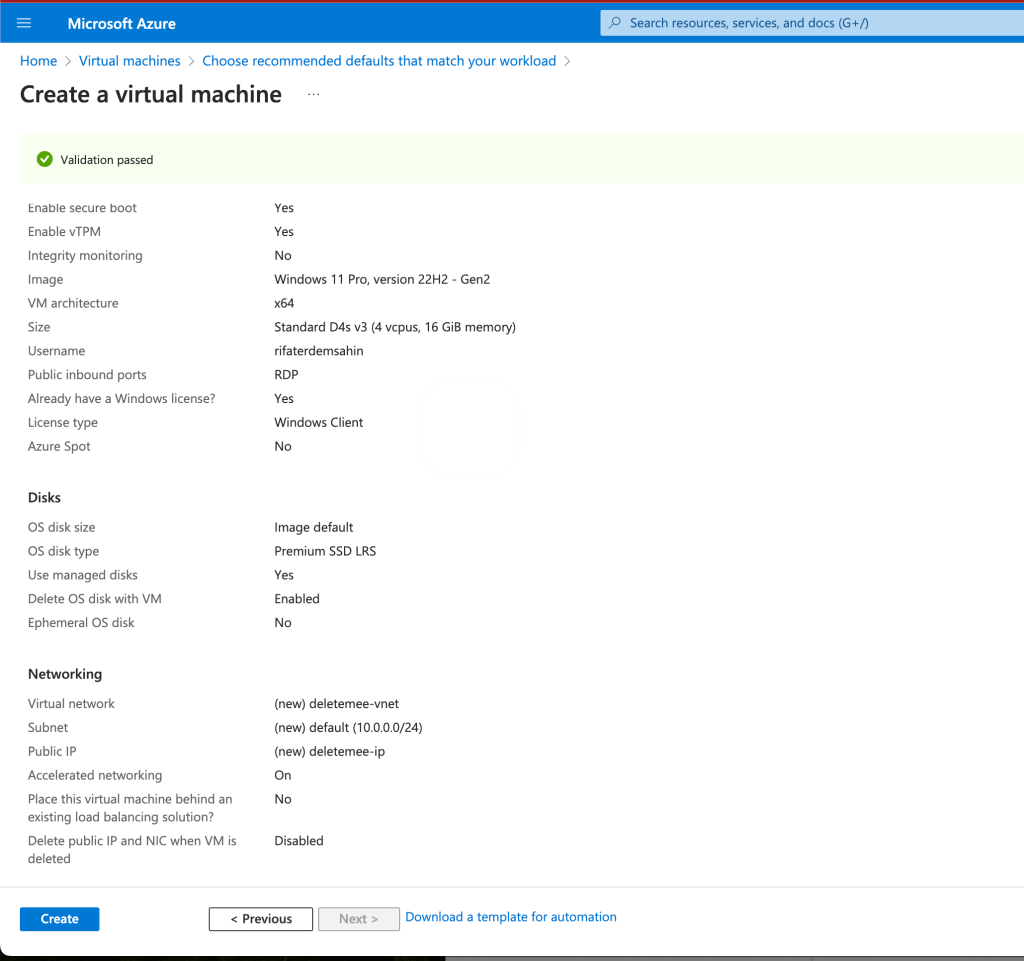Select Disabled value for Delete public IP
1024x961 pixels.
(x=298, y=841)
